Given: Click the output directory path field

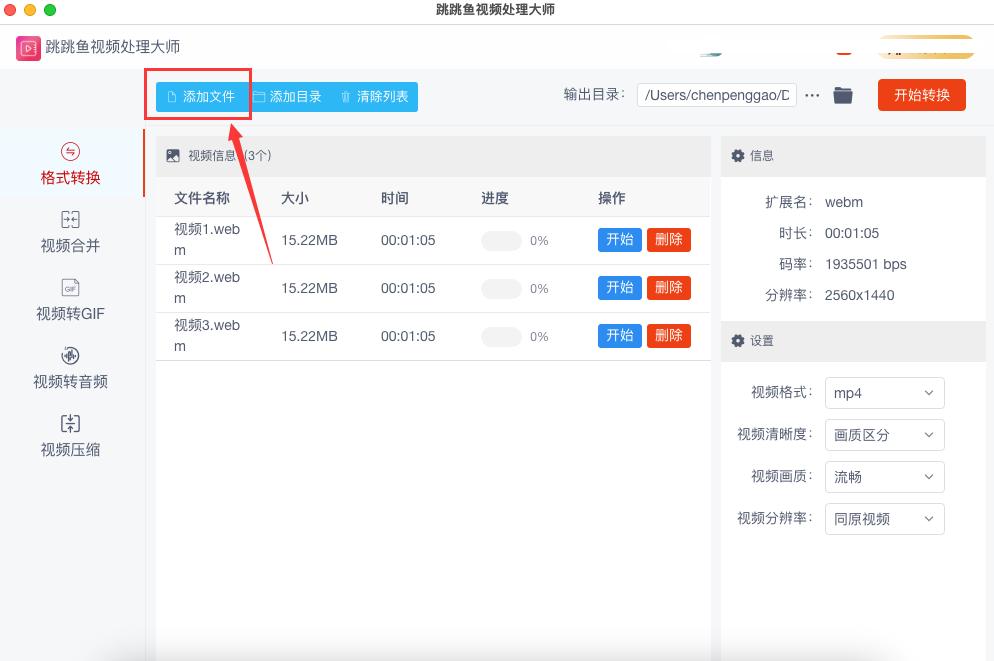Looking at the screenshot, I should [x=716, y=95].
